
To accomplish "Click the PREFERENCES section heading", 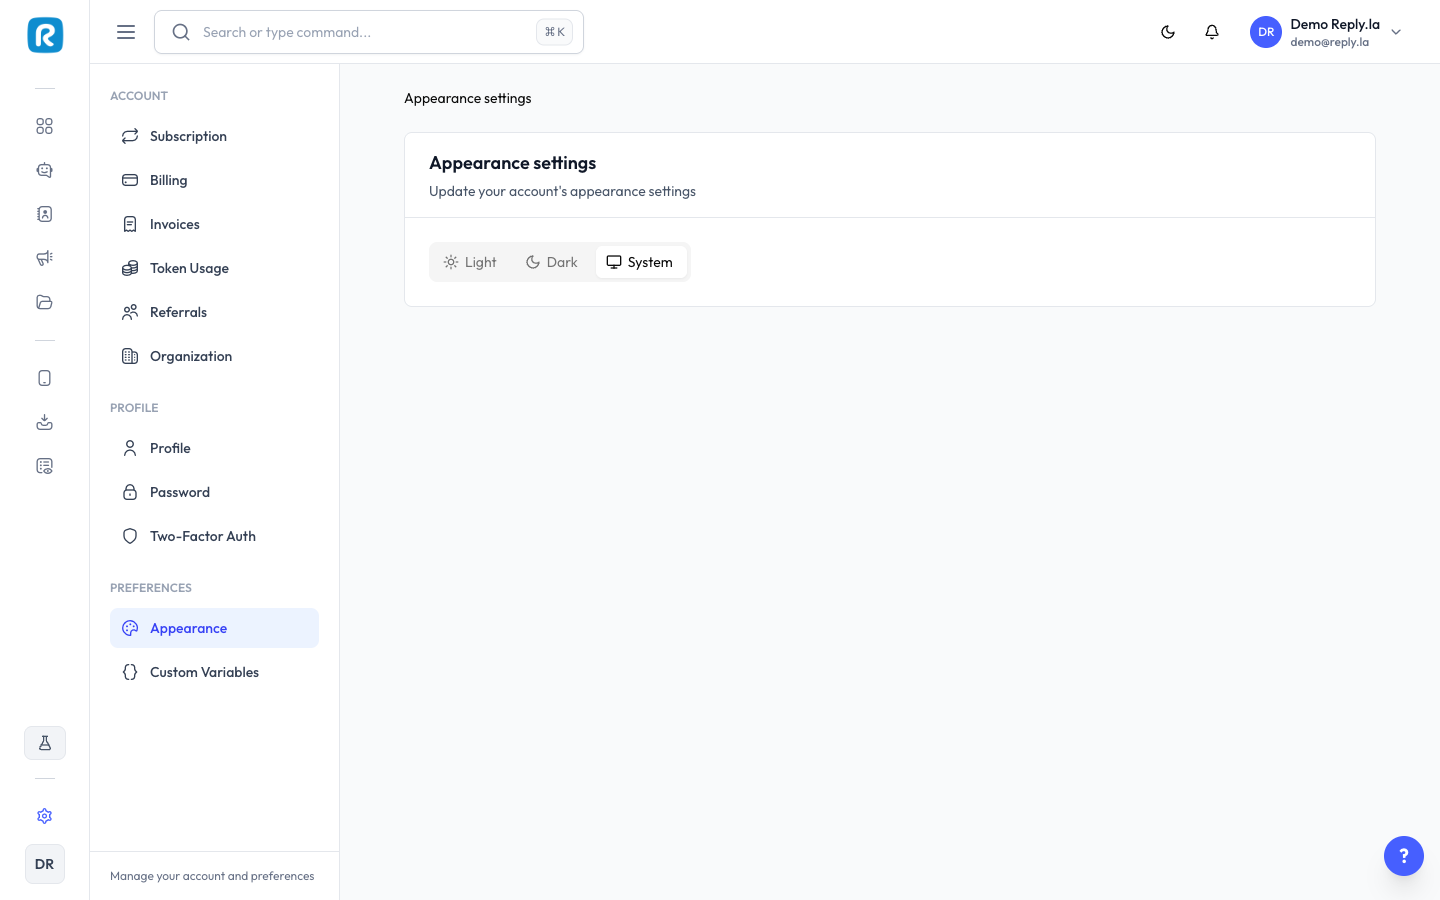I will (151, 588).
